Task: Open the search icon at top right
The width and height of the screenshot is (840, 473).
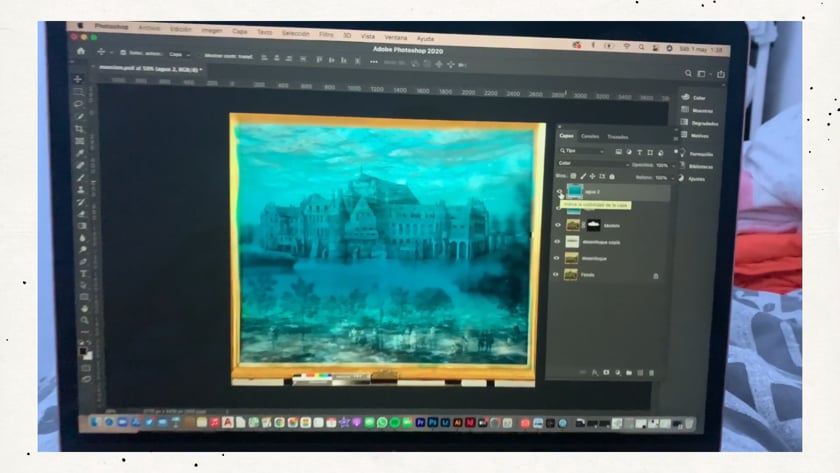Action: point(688,73)
